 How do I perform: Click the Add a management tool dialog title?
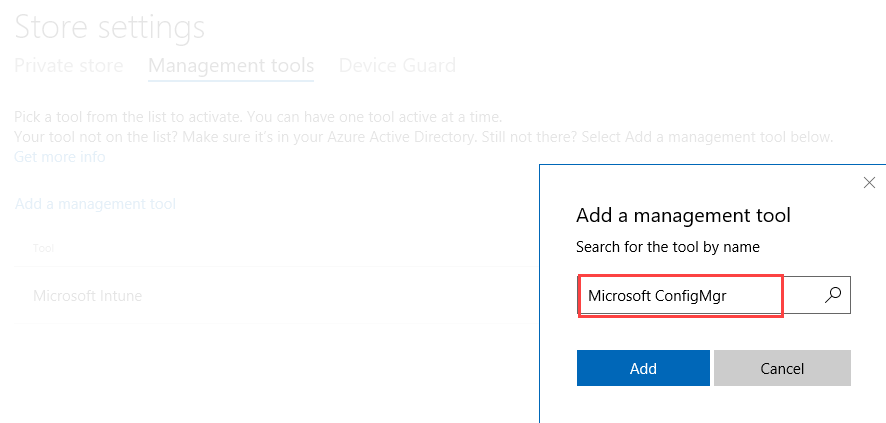[683, 215]
